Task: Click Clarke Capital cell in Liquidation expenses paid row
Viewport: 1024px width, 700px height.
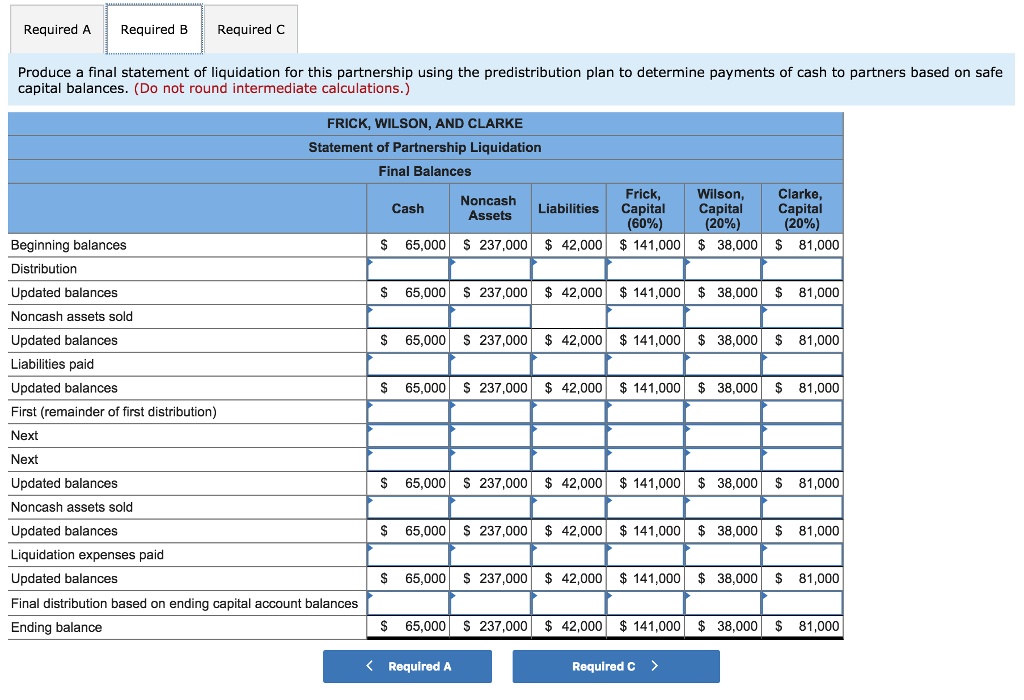Action: tap(802, 555)
